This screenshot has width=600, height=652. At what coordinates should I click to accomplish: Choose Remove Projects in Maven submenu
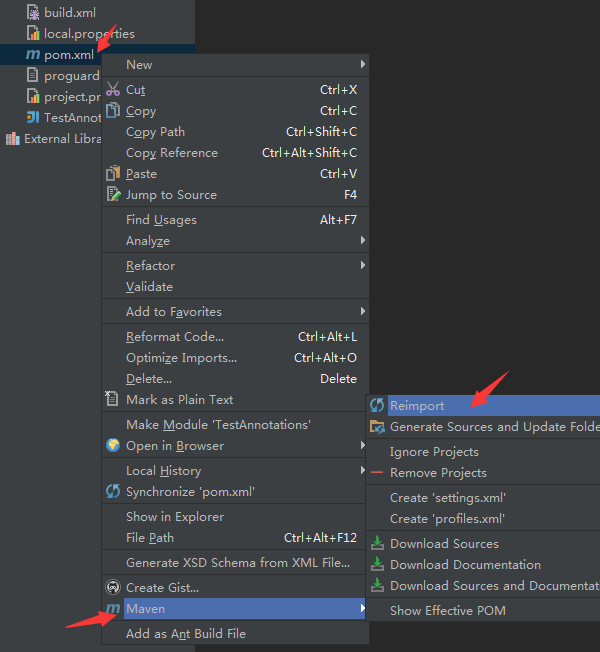pos(438,473)
